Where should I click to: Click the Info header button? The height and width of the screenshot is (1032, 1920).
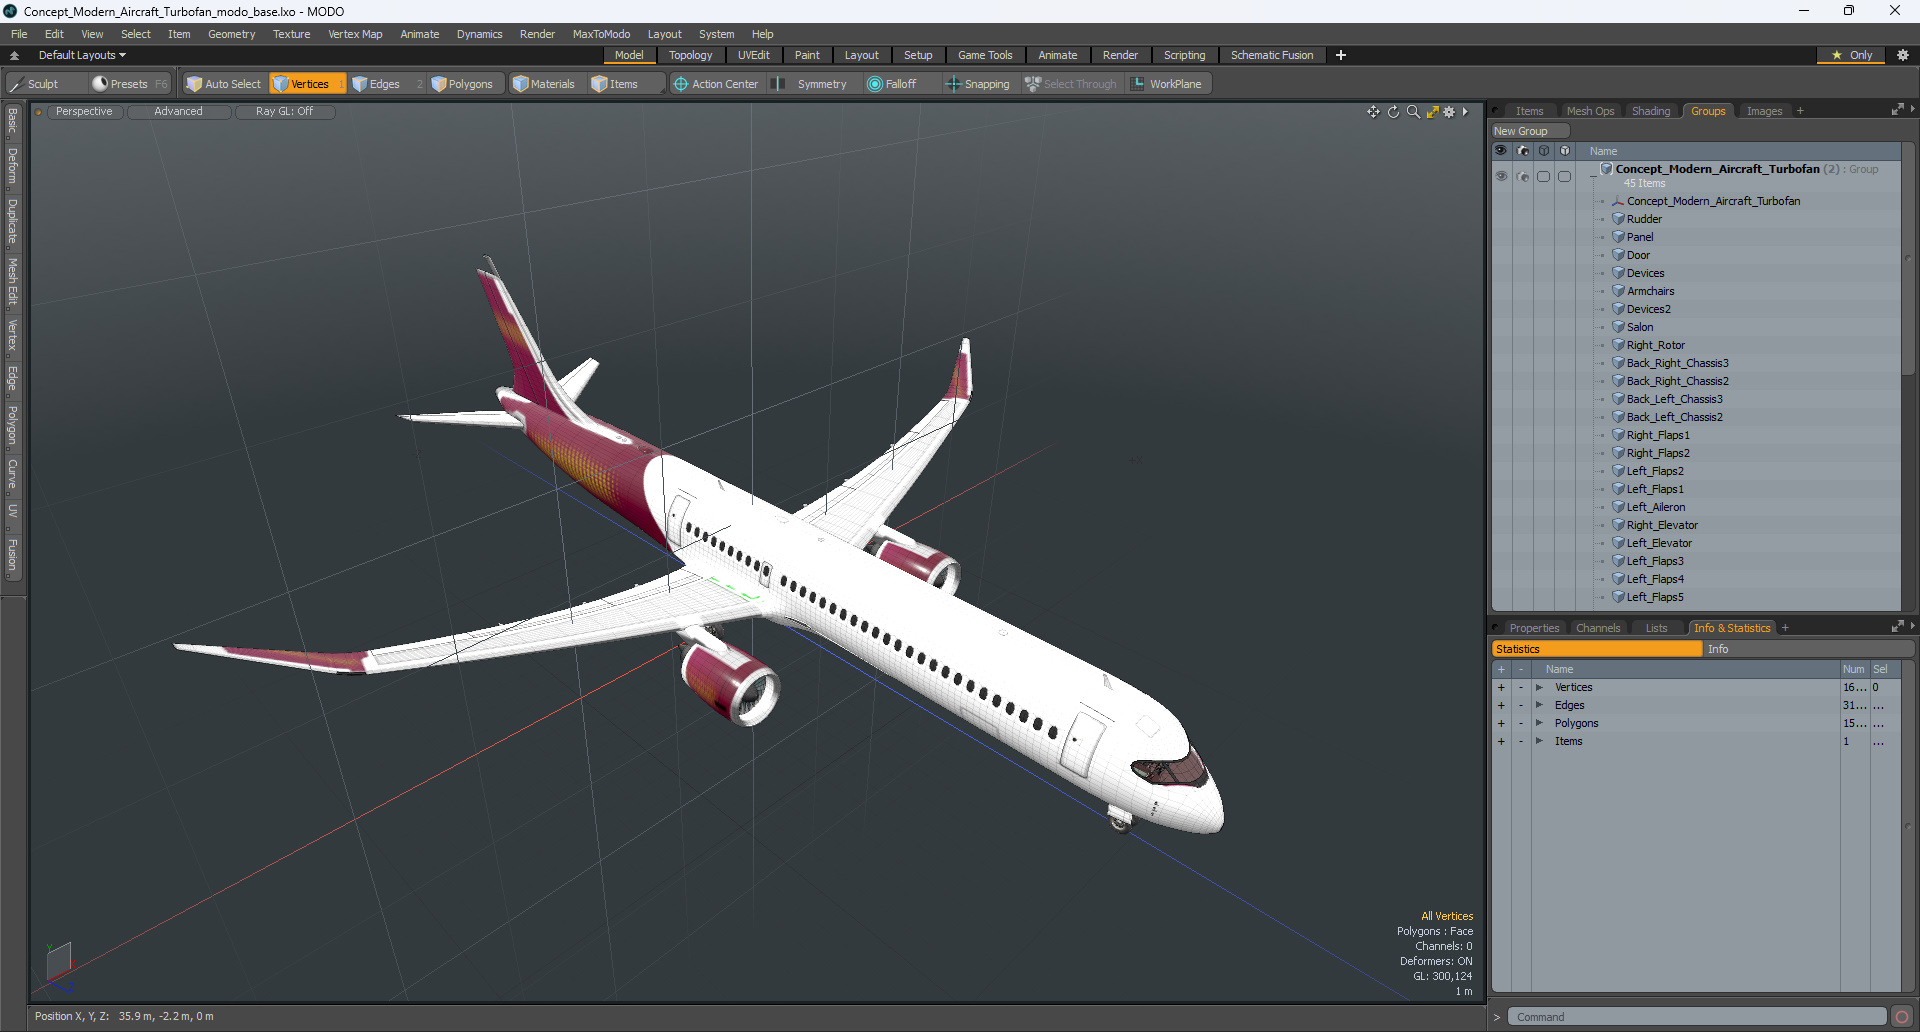1807,649
